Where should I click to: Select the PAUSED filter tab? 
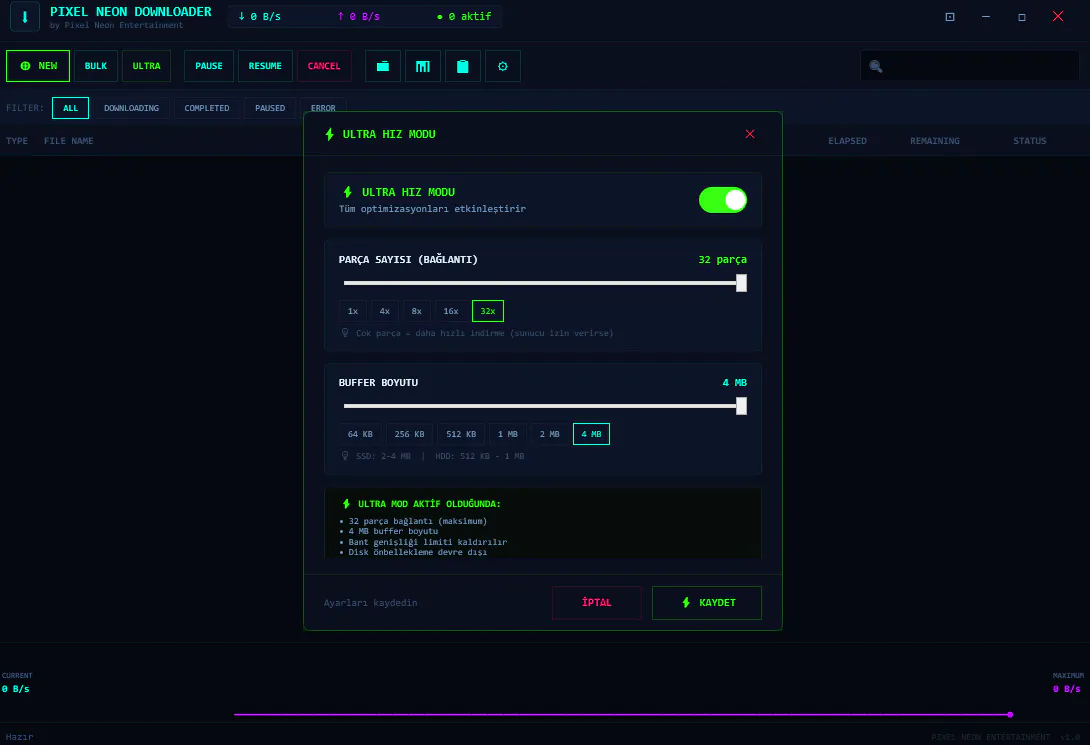(x=270, y=108)
